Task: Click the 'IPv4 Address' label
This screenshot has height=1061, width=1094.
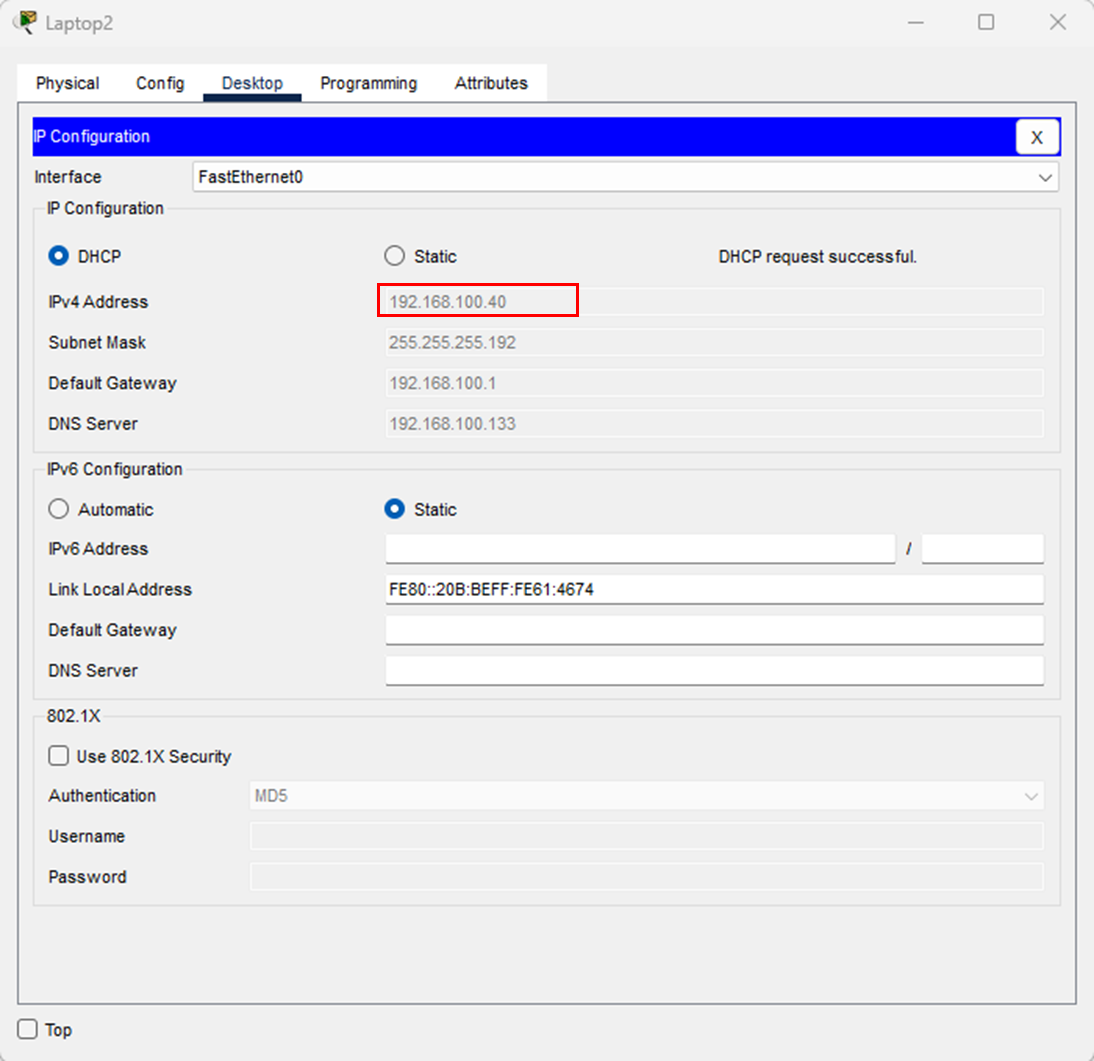Action: (98, 302)
